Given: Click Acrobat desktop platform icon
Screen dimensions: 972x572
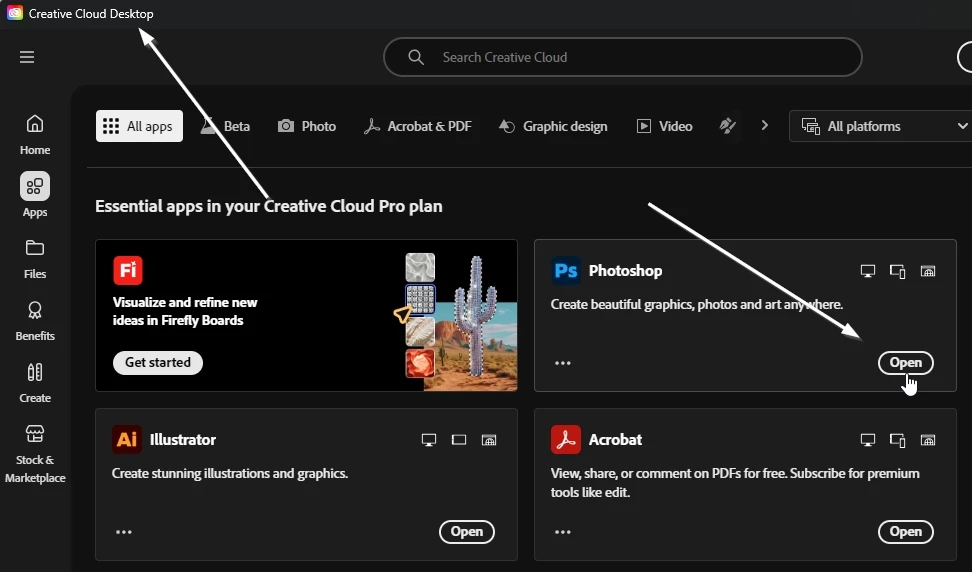Looking at the screenshot, I should (868, 440).
